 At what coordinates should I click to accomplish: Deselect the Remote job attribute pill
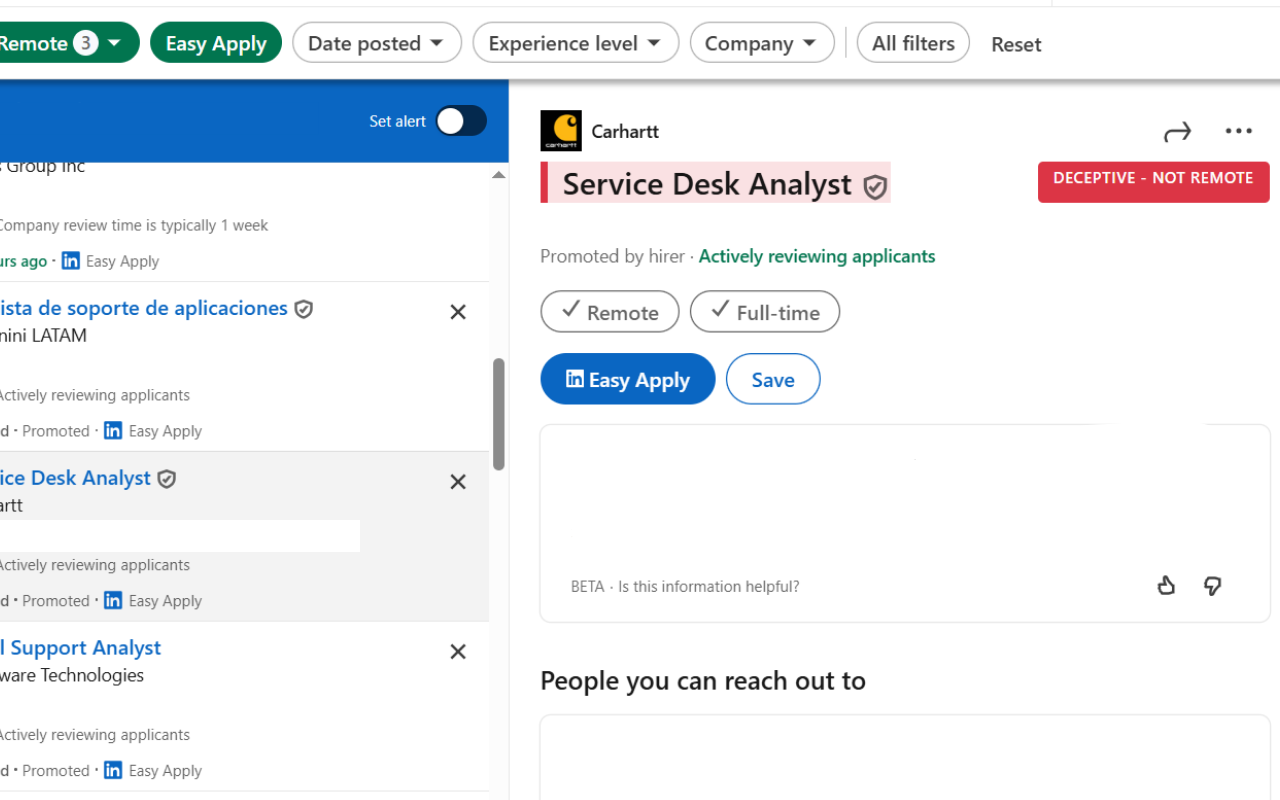(610, 311)
